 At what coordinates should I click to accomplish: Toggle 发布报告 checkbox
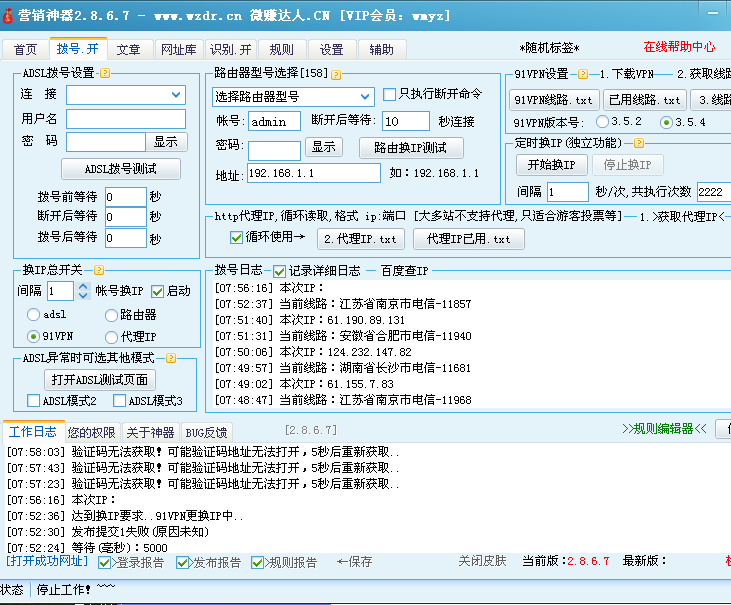(182, 563)
